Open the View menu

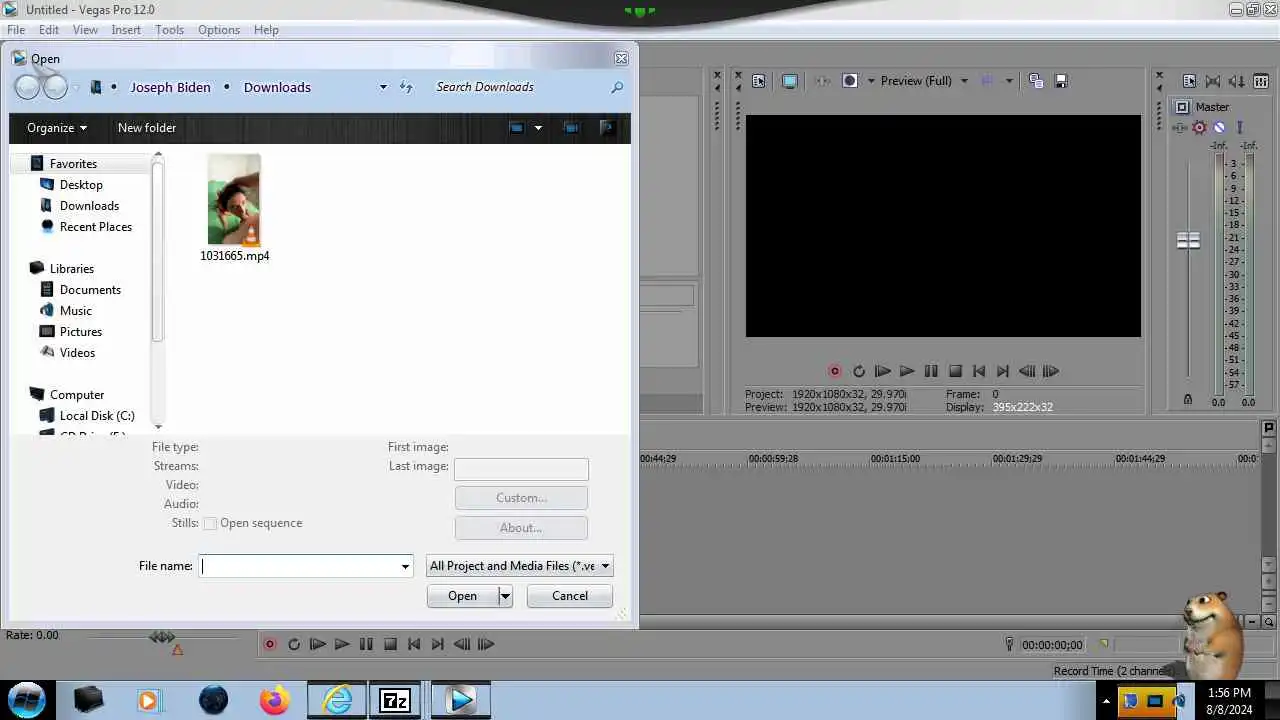(85, 30)
